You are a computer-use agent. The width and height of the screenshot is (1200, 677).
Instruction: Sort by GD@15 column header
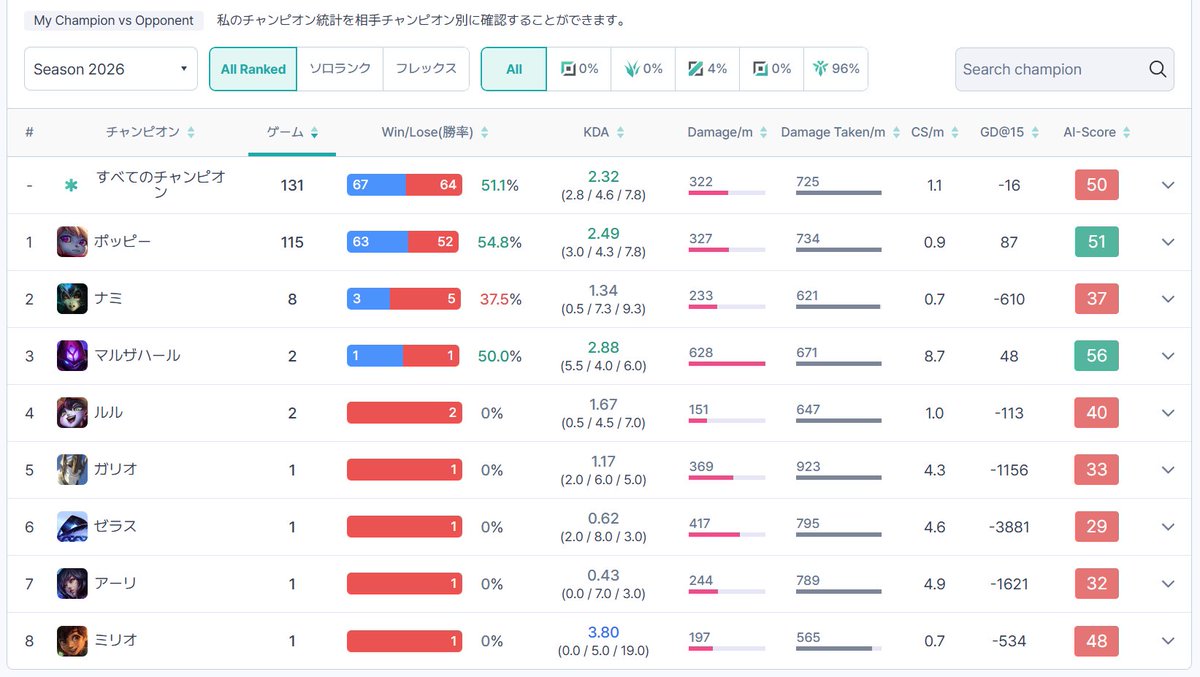(x=1009, y=132)
